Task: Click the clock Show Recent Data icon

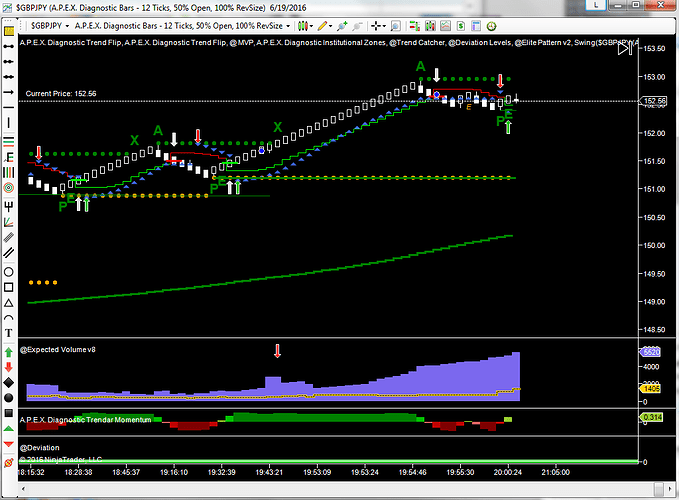Action: 491,26
